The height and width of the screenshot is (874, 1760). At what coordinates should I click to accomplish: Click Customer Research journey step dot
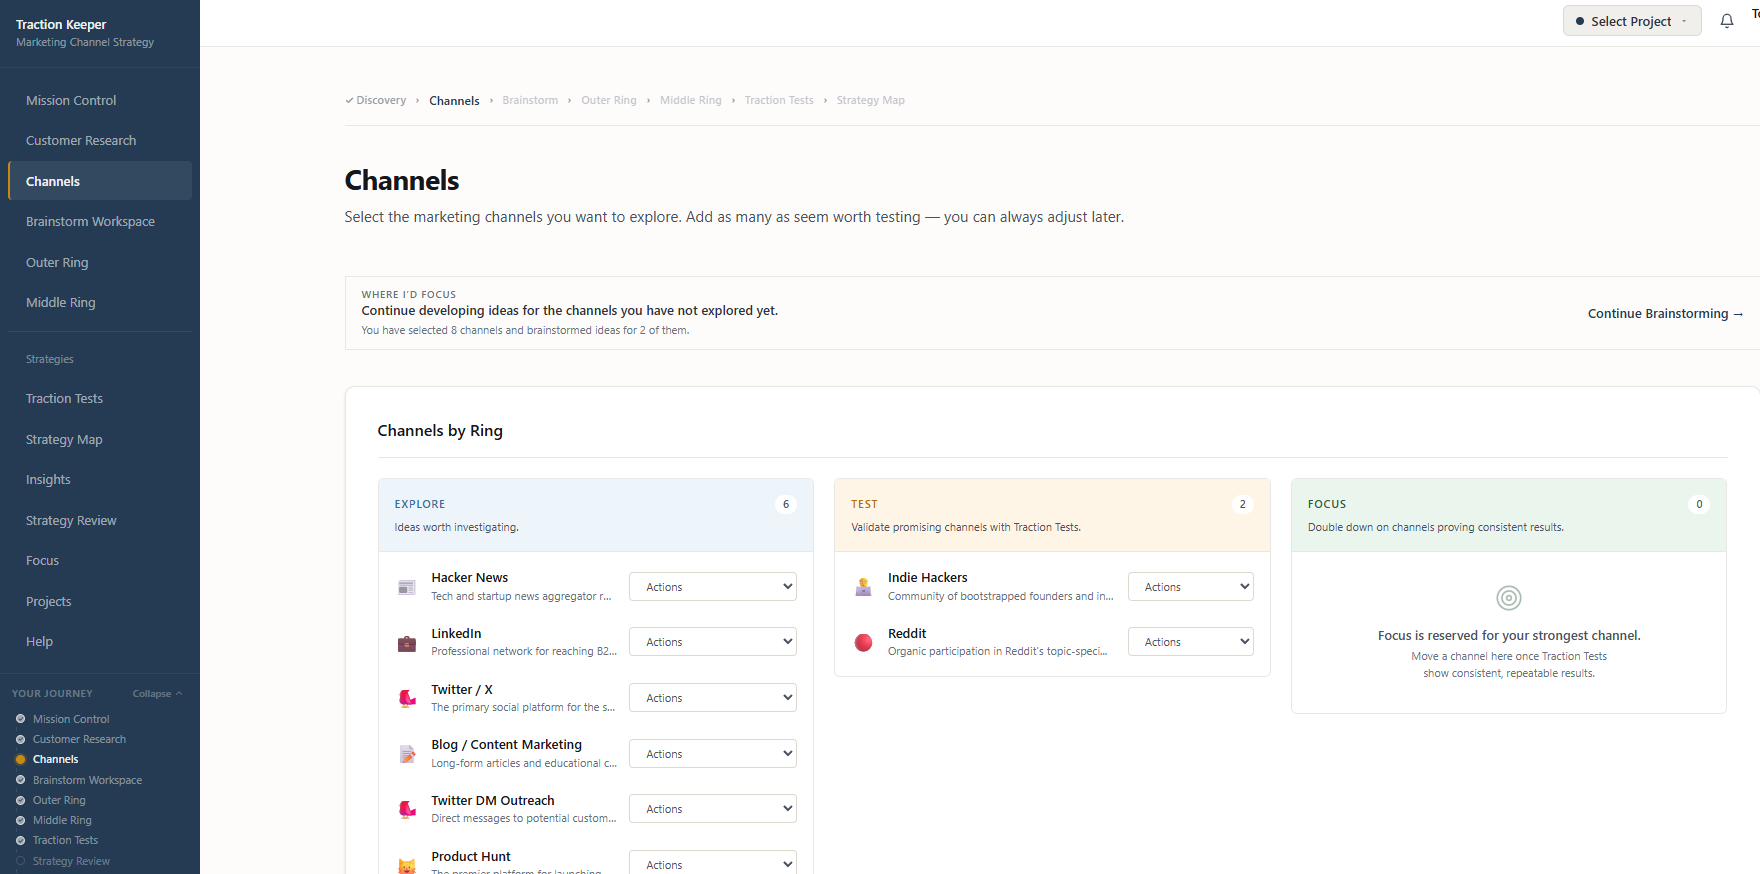pyautogui.click(x=20, y=739)
